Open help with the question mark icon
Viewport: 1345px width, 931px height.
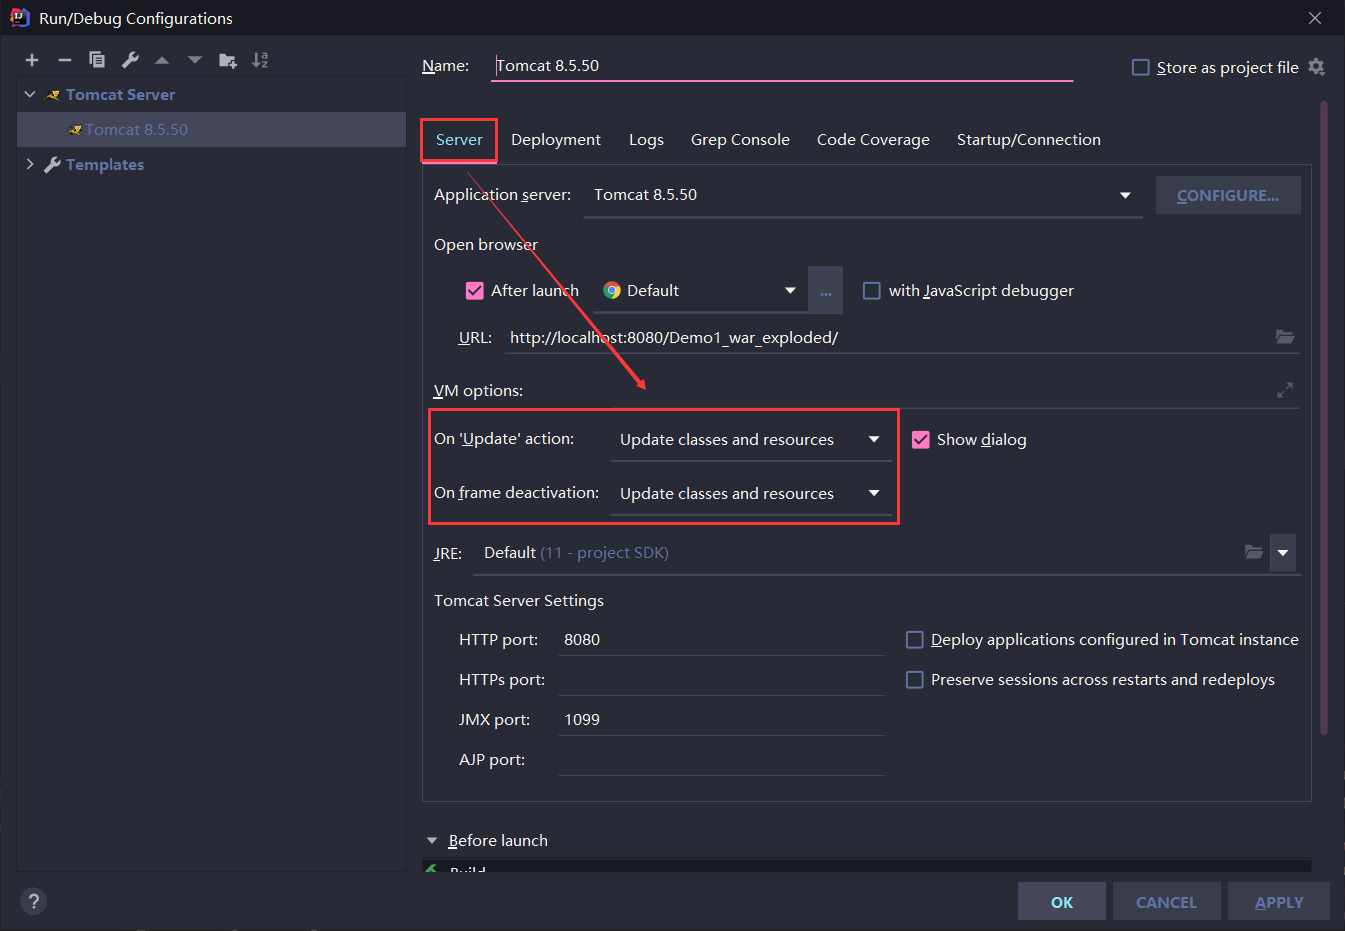pyautogui.click(x=33, y=901)
